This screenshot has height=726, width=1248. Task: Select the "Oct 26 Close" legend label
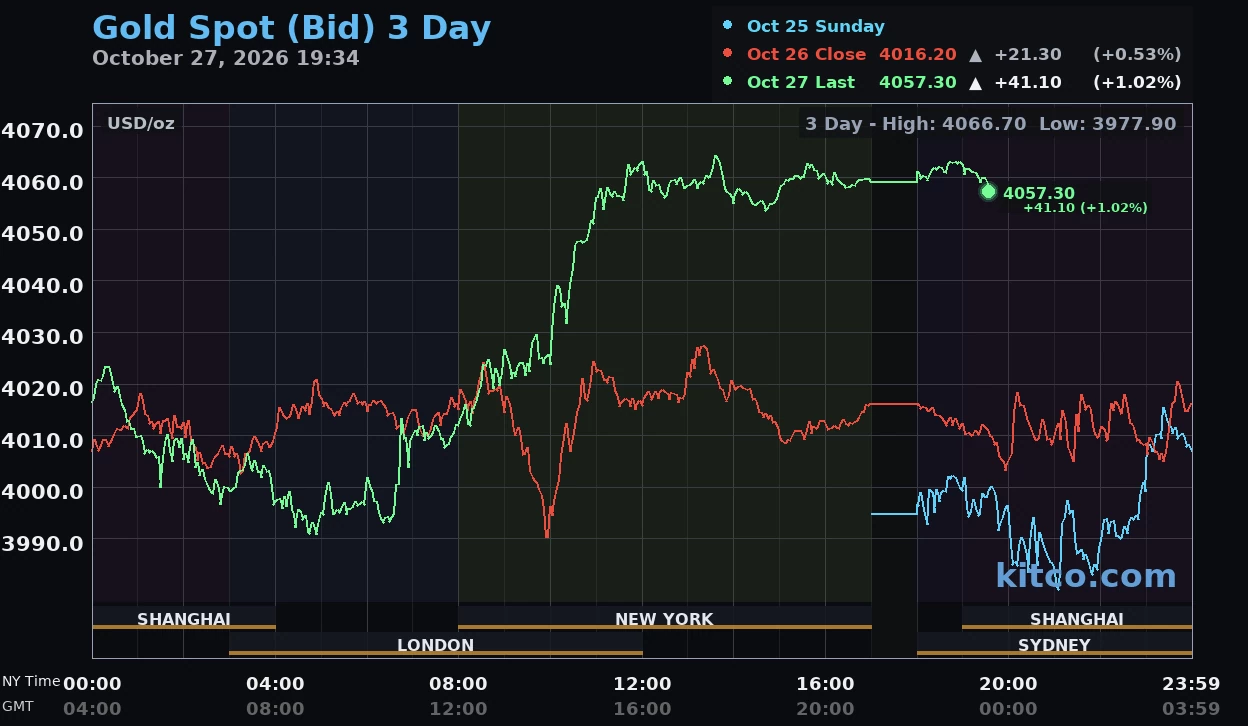coord(807,54)
